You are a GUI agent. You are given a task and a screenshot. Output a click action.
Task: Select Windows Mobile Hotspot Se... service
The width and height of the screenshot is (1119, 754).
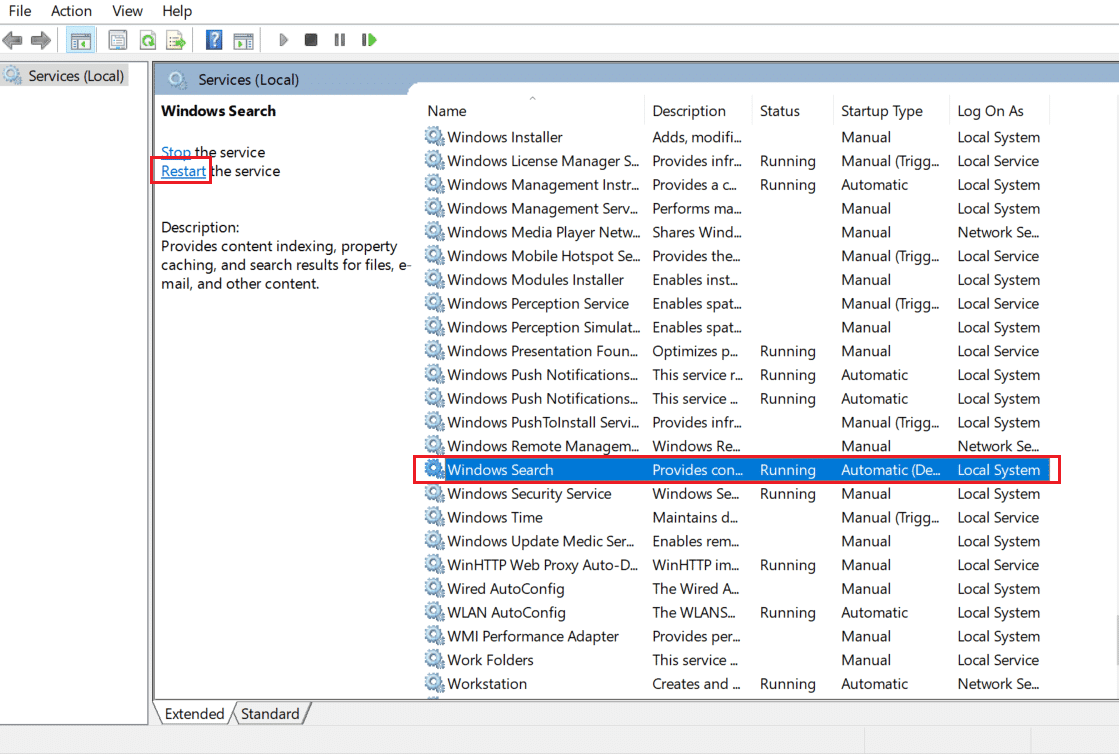click(544, 256)
